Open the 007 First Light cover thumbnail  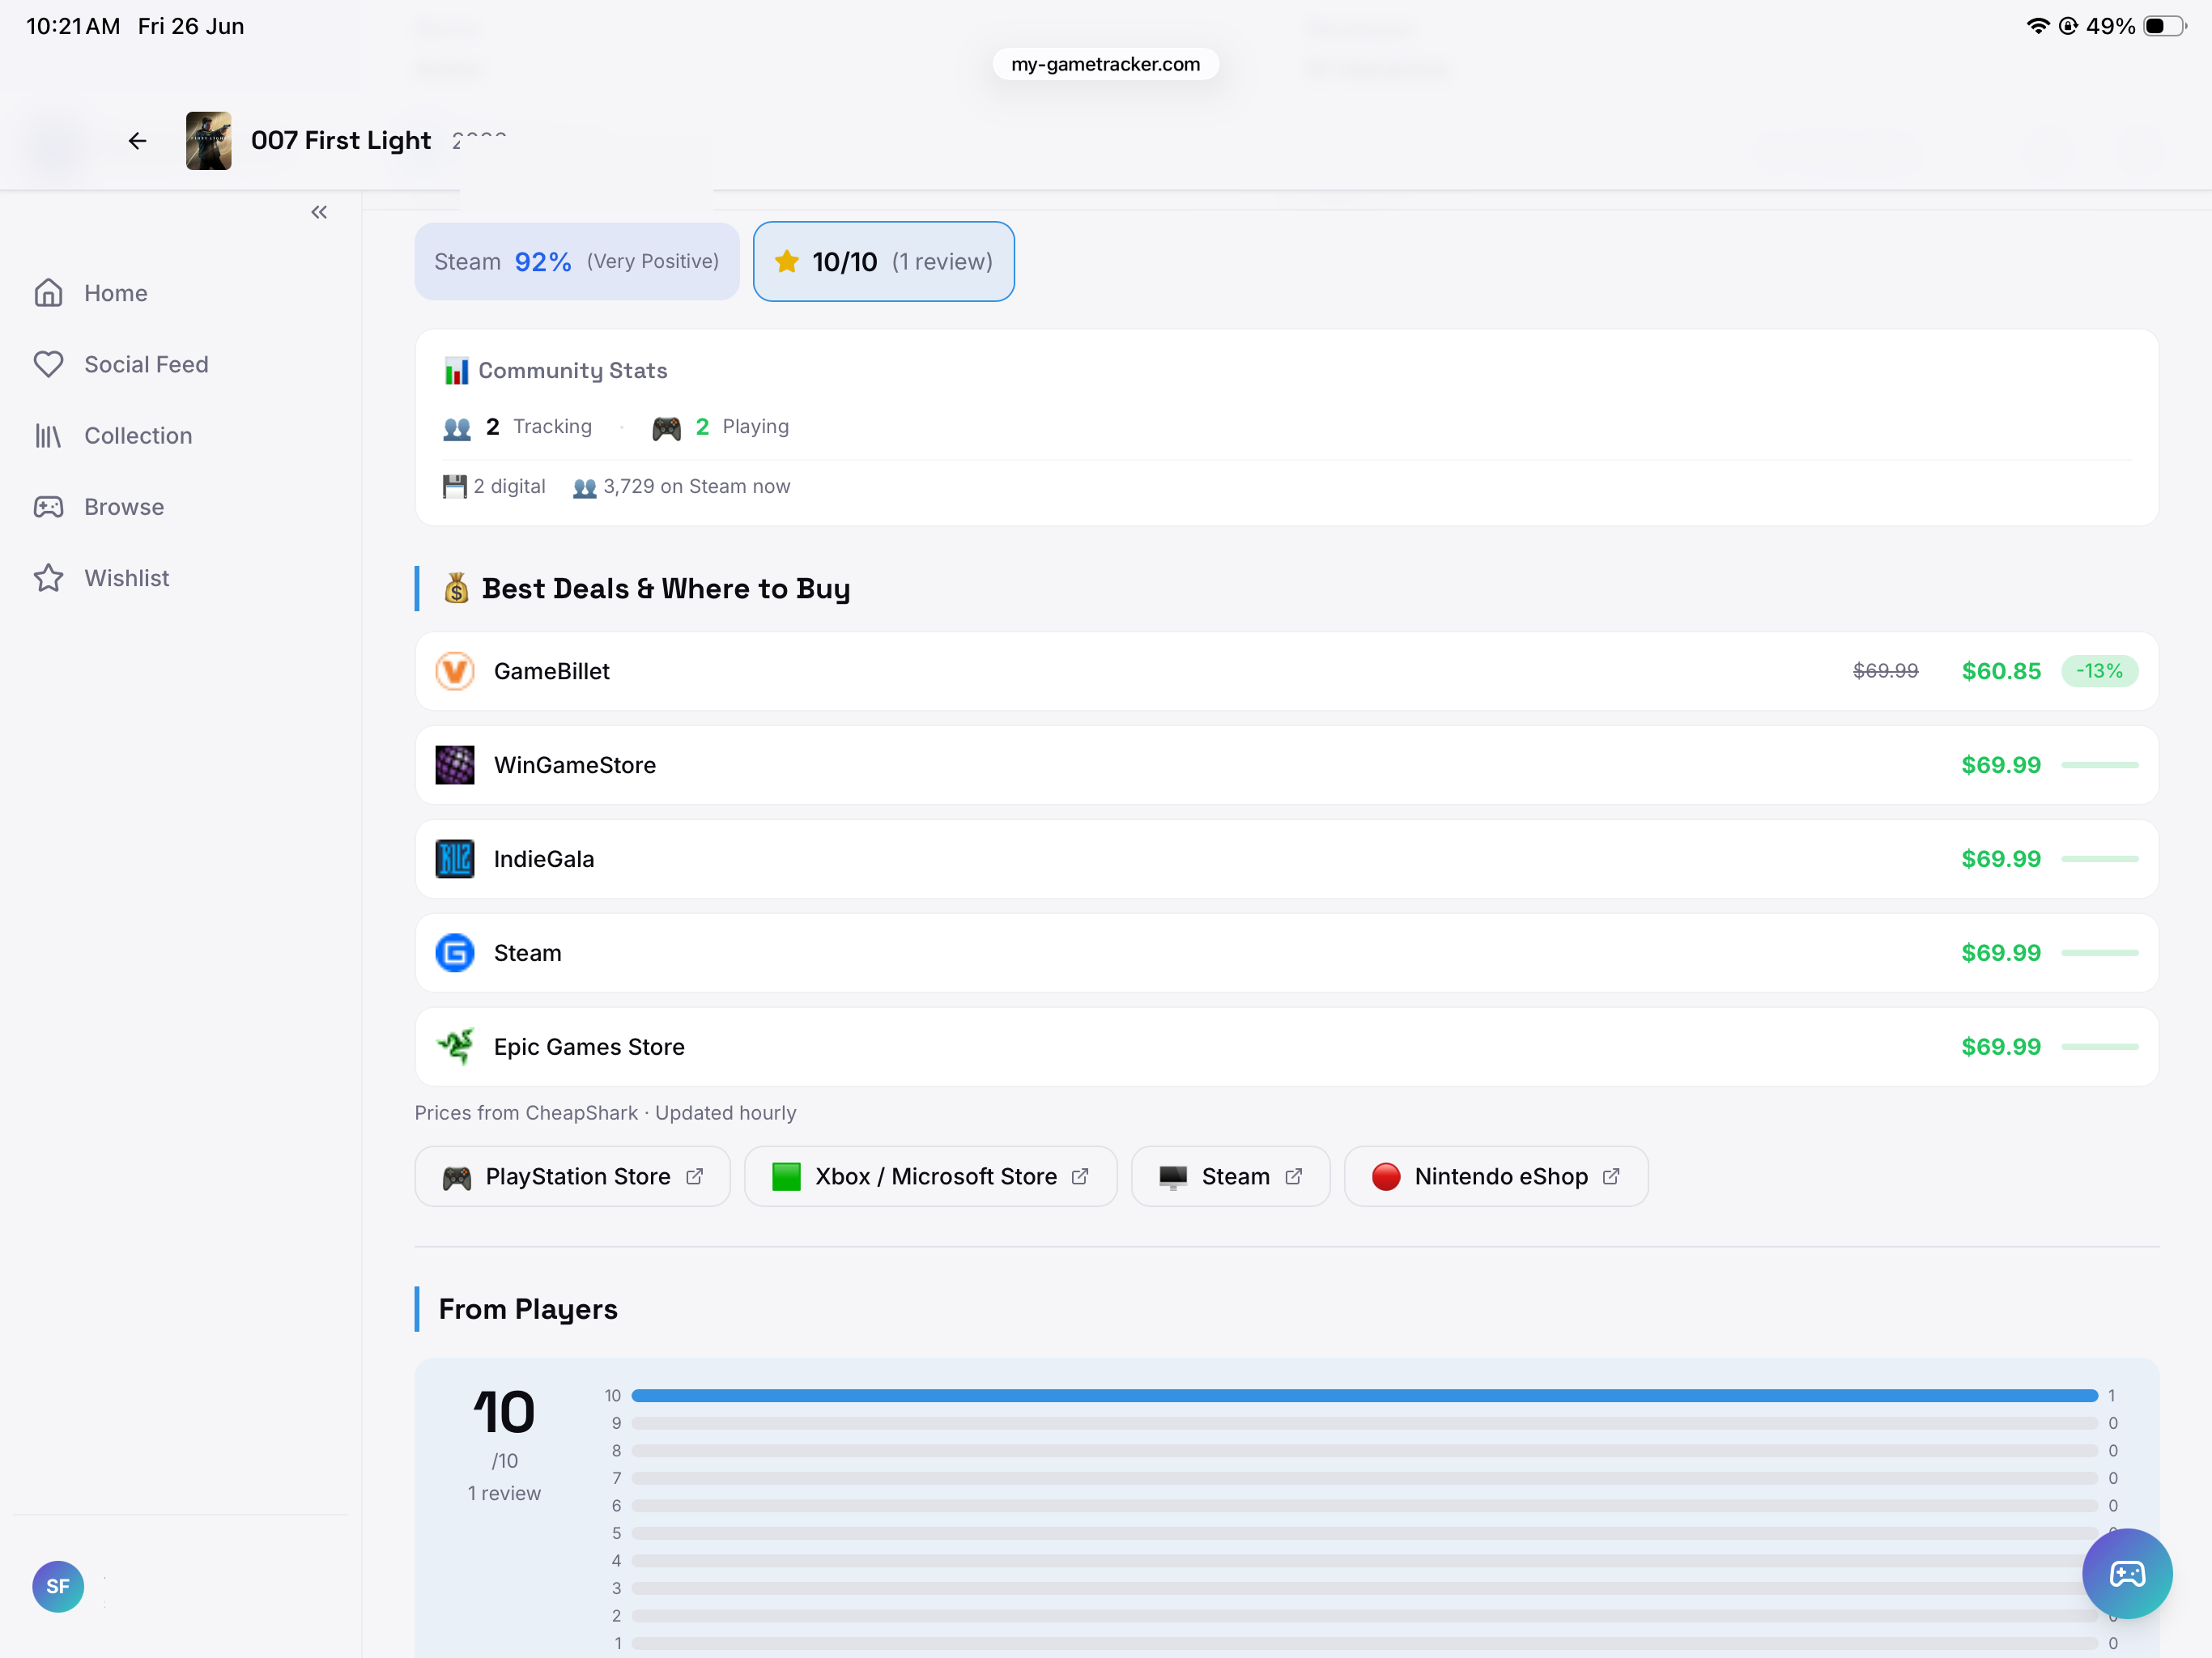208,141
